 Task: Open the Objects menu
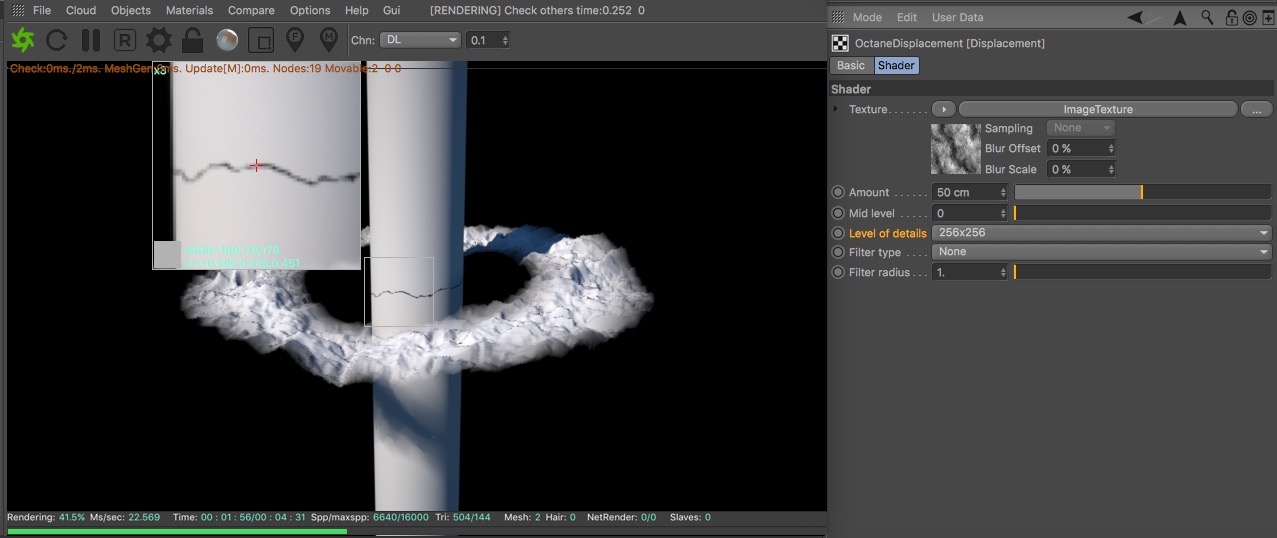click(131, 10)
